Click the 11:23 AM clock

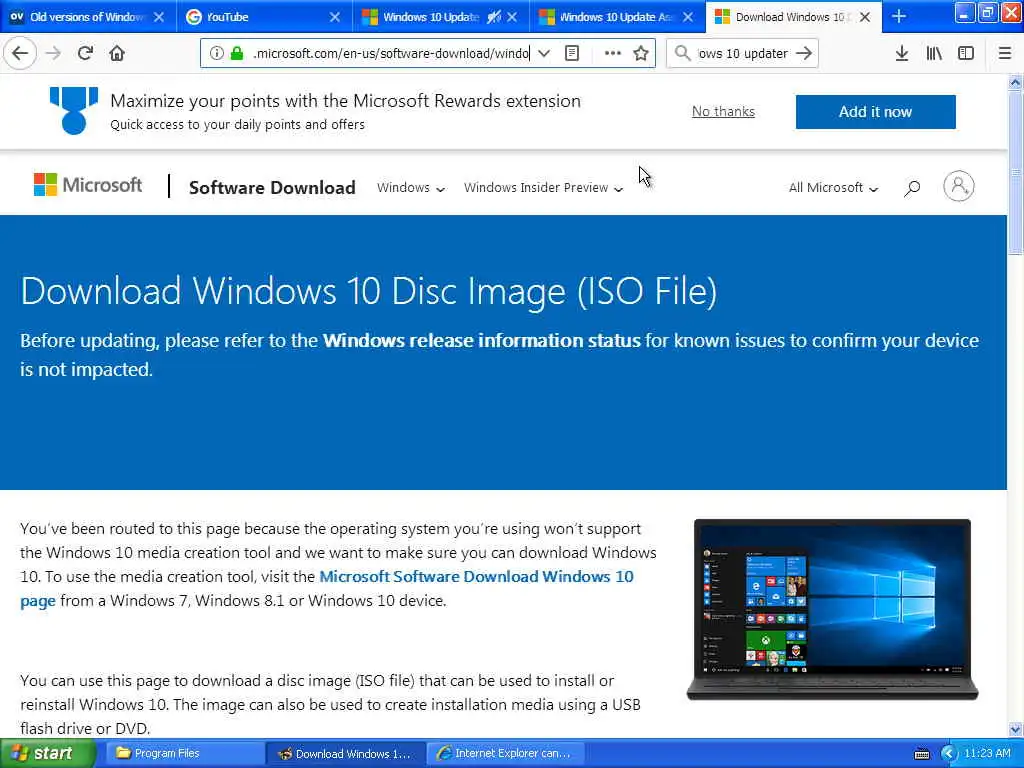pyautogui.click(x=987, y=753)
